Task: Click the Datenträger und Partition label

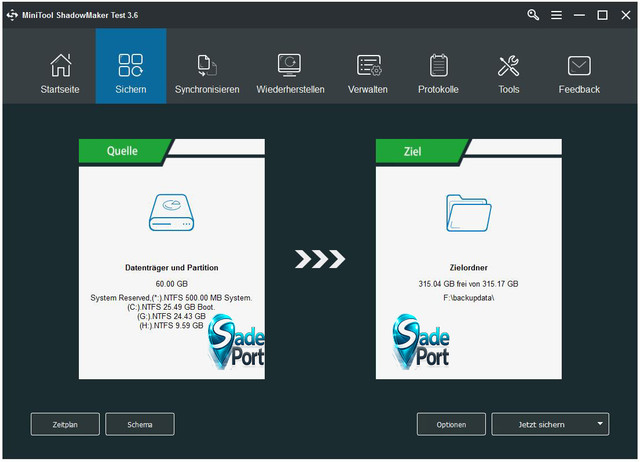Action: click(171, 268)
